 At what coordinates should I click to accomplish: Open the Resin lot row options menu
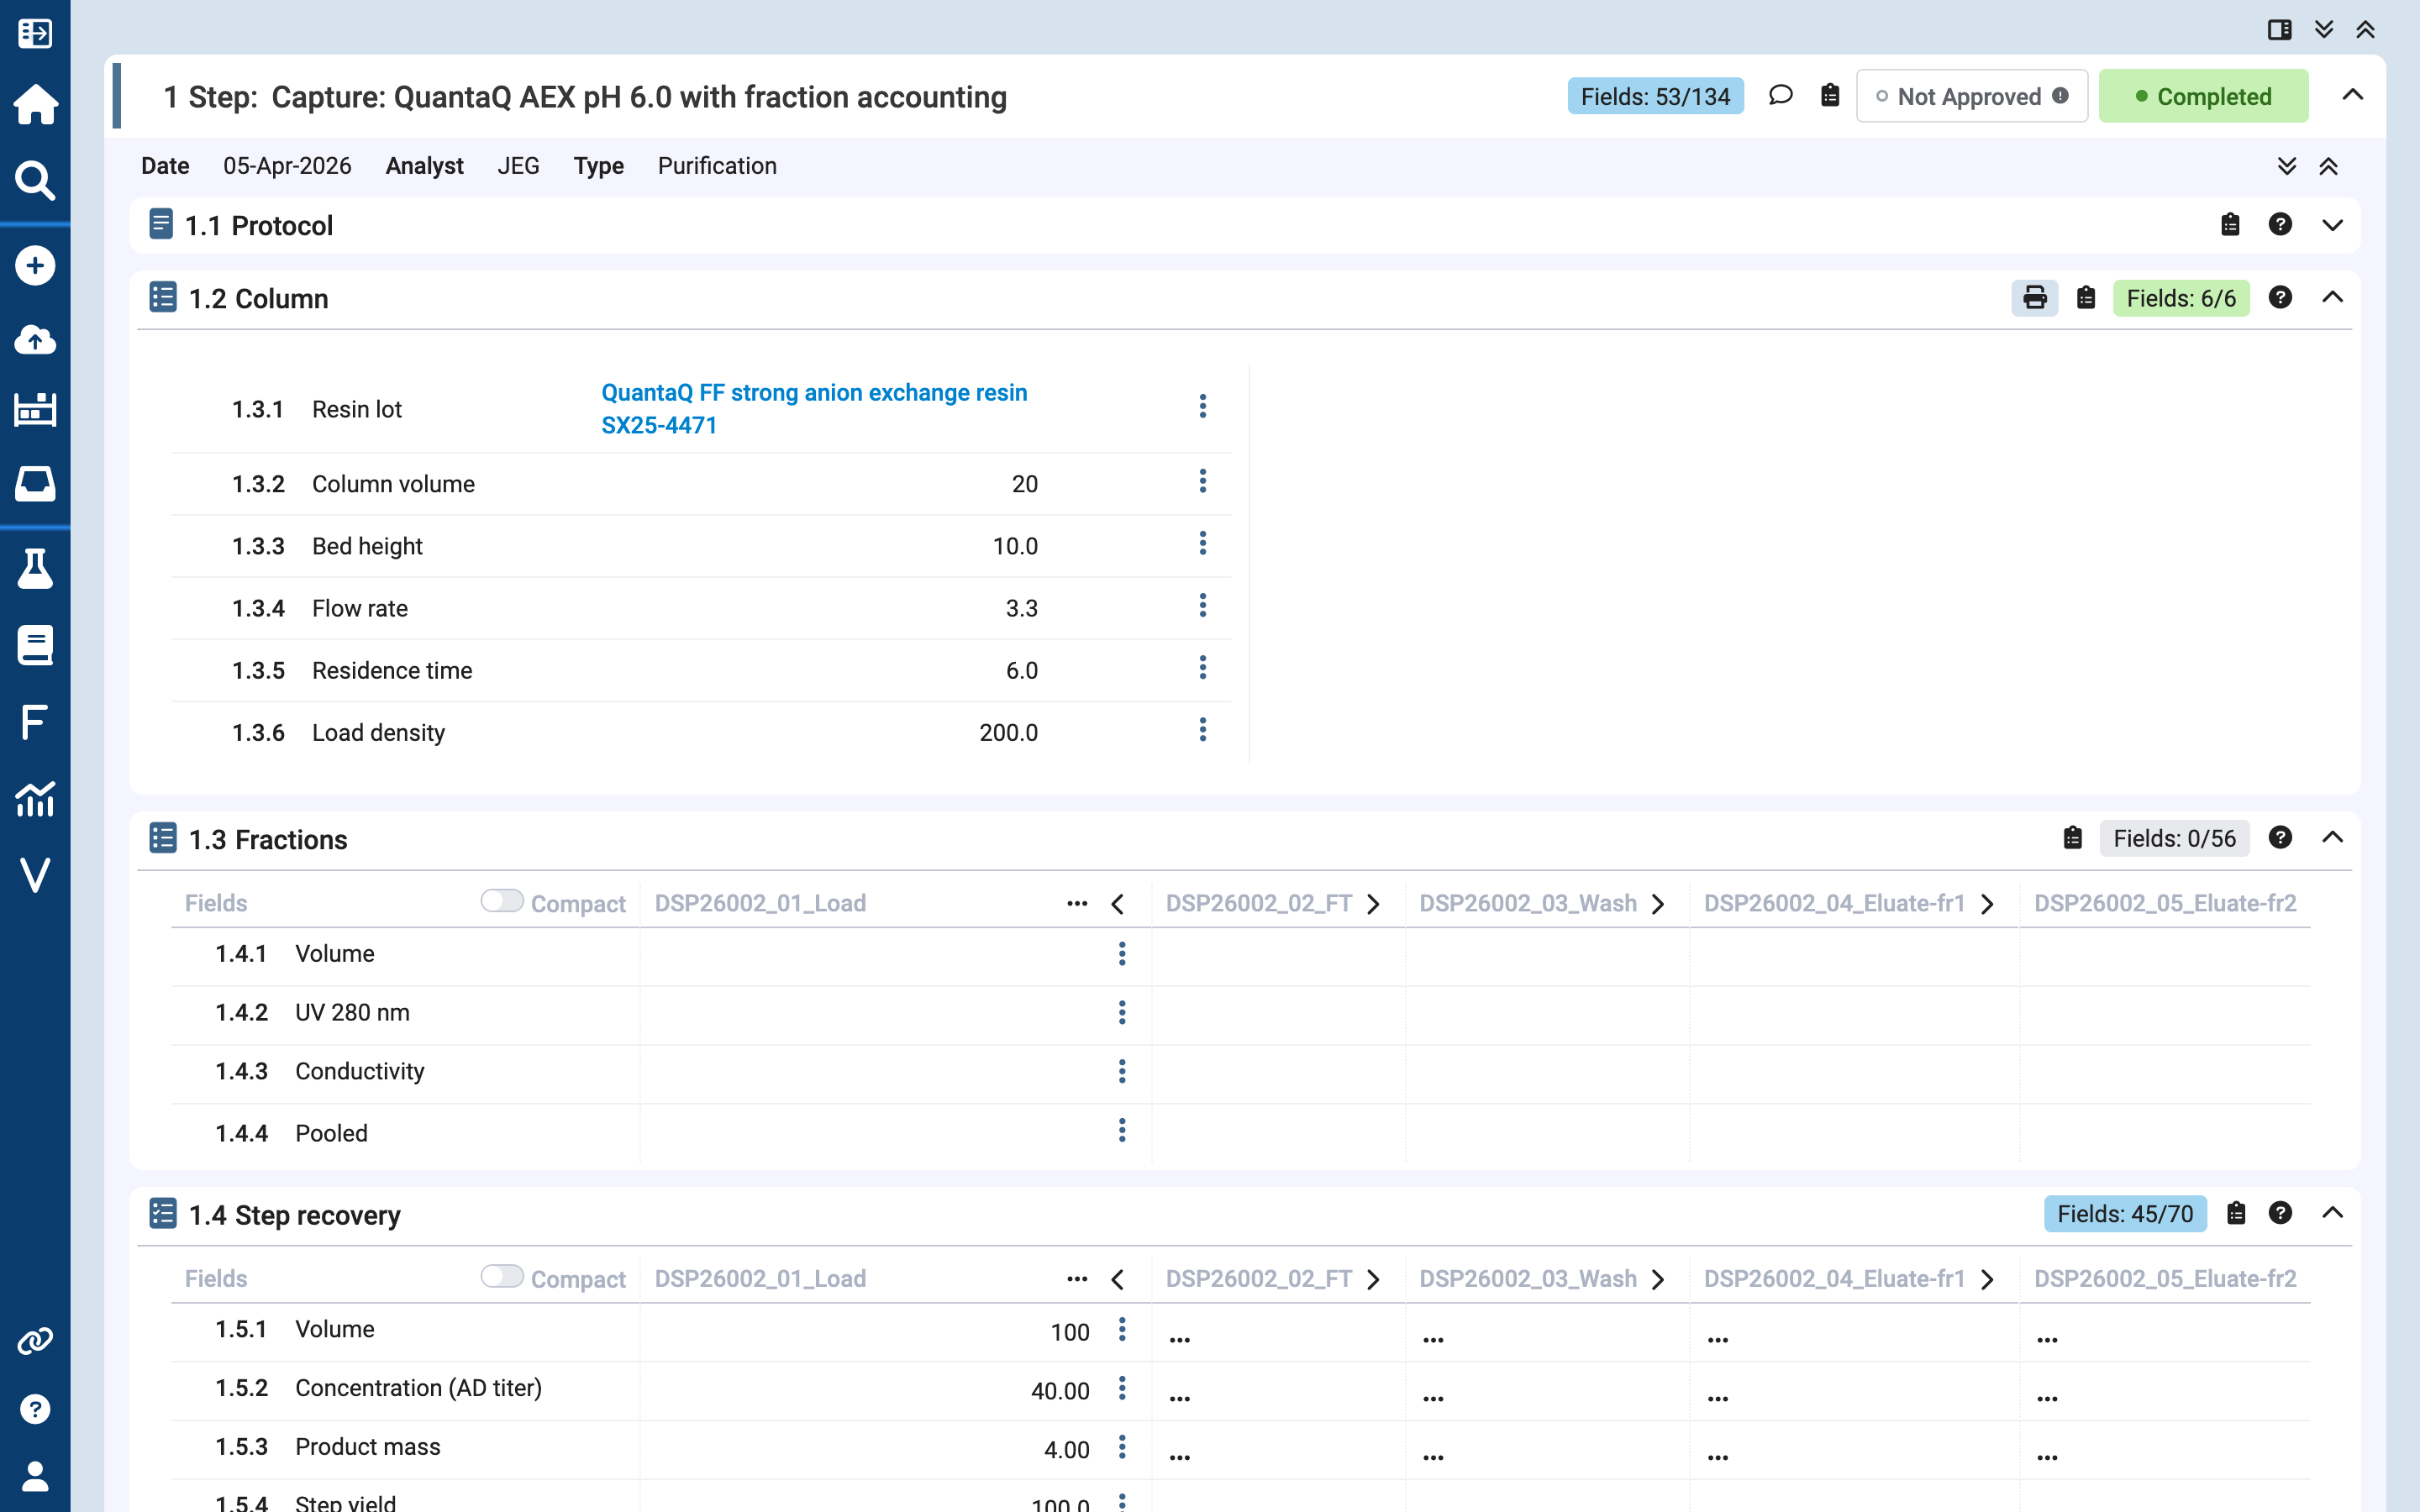coord(1203,406)
